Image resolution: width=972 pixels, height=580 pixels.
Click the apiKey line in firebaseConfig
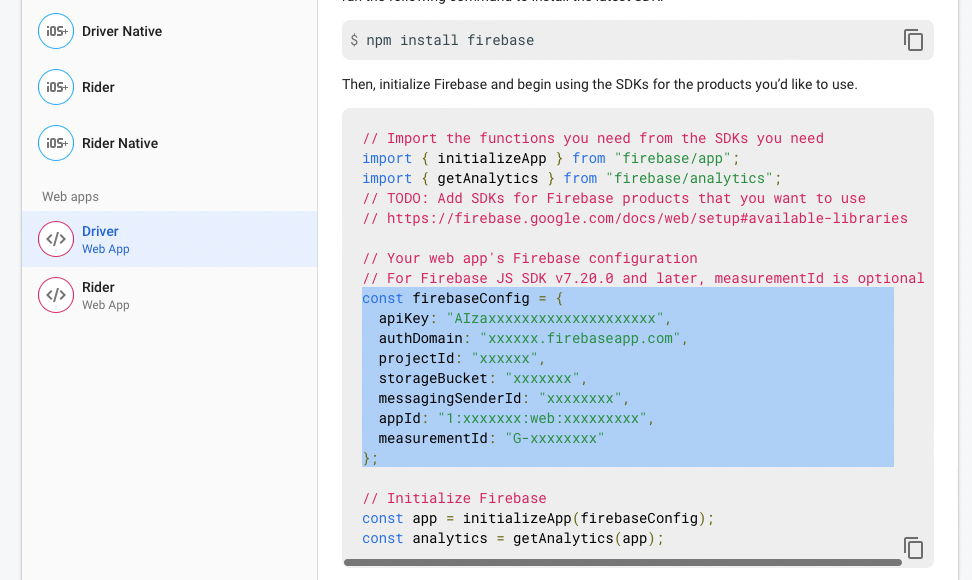(525, 319)
